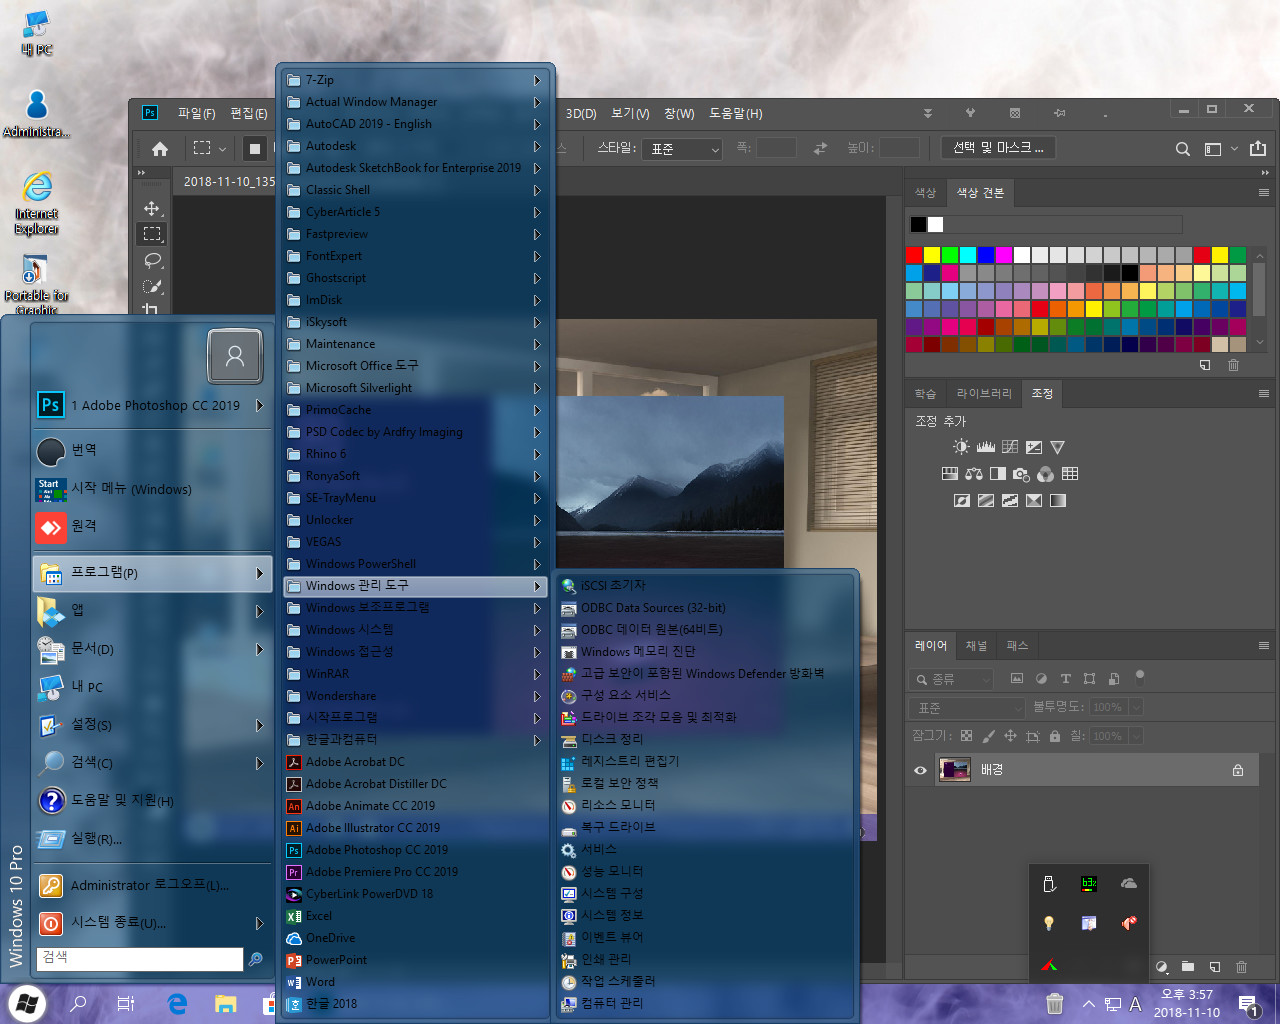Launch Adobe Illustrator CC 2019
This screenshot has height=1024, width=1280.
[415, 828]
